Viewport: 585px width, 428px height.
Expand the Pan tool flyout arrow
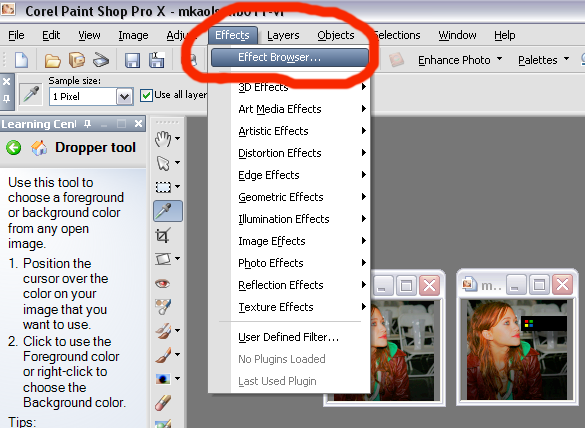coord(178,138)
